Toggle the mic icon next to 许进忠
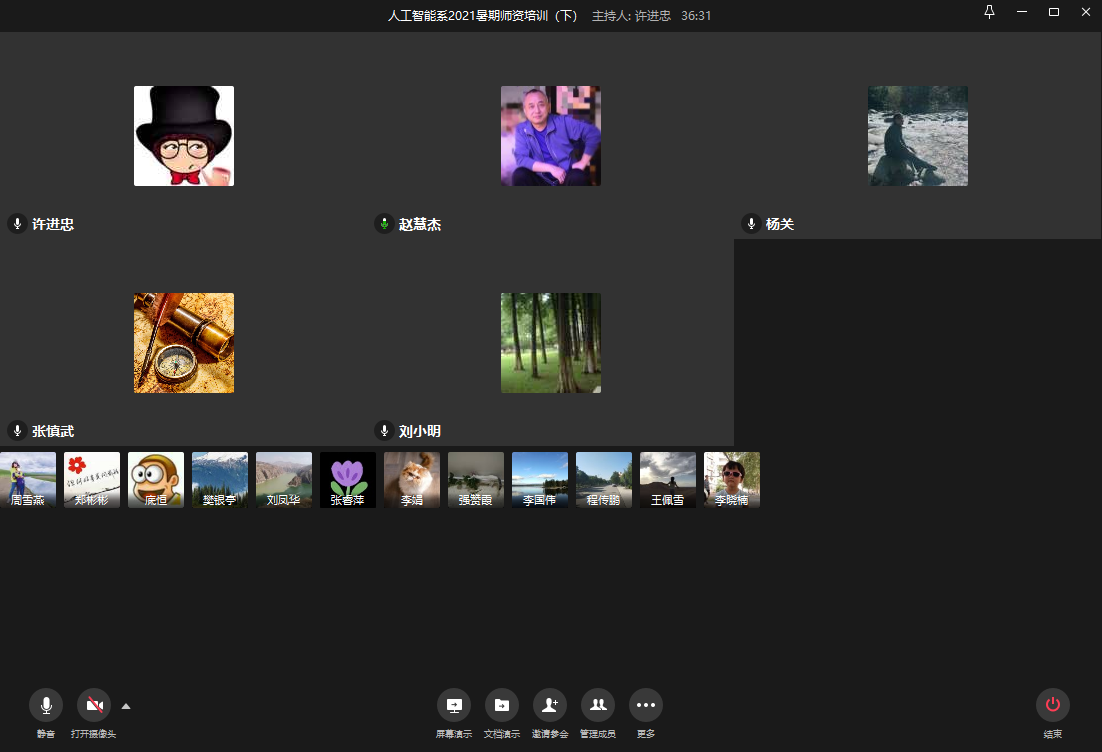 (17, 224)
